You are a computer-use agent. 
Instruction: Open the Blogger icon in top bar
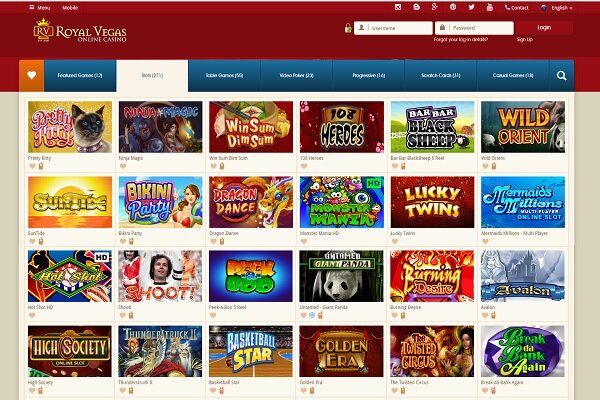[x=416, y=7]
